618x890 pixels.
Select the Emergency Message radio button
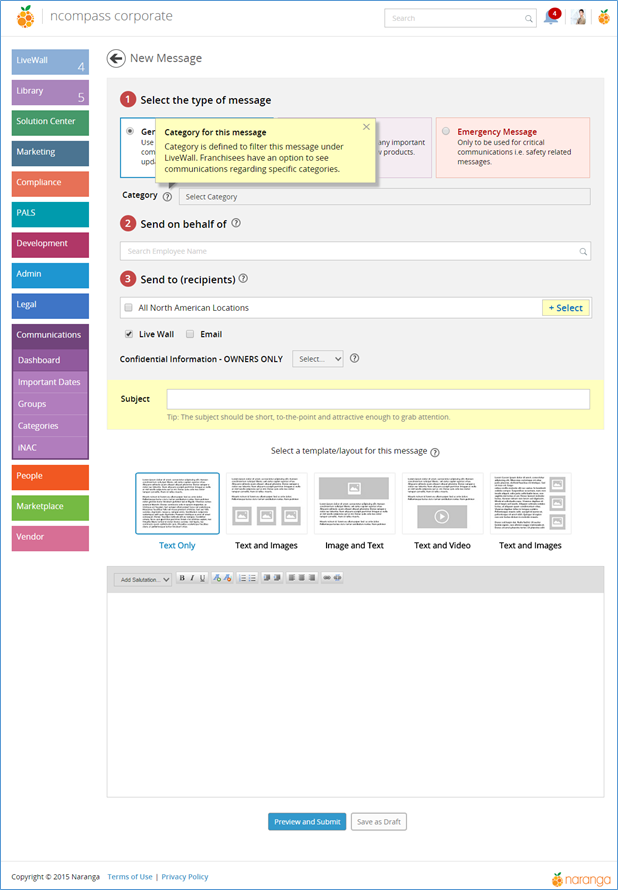click(x=446, y=131)
